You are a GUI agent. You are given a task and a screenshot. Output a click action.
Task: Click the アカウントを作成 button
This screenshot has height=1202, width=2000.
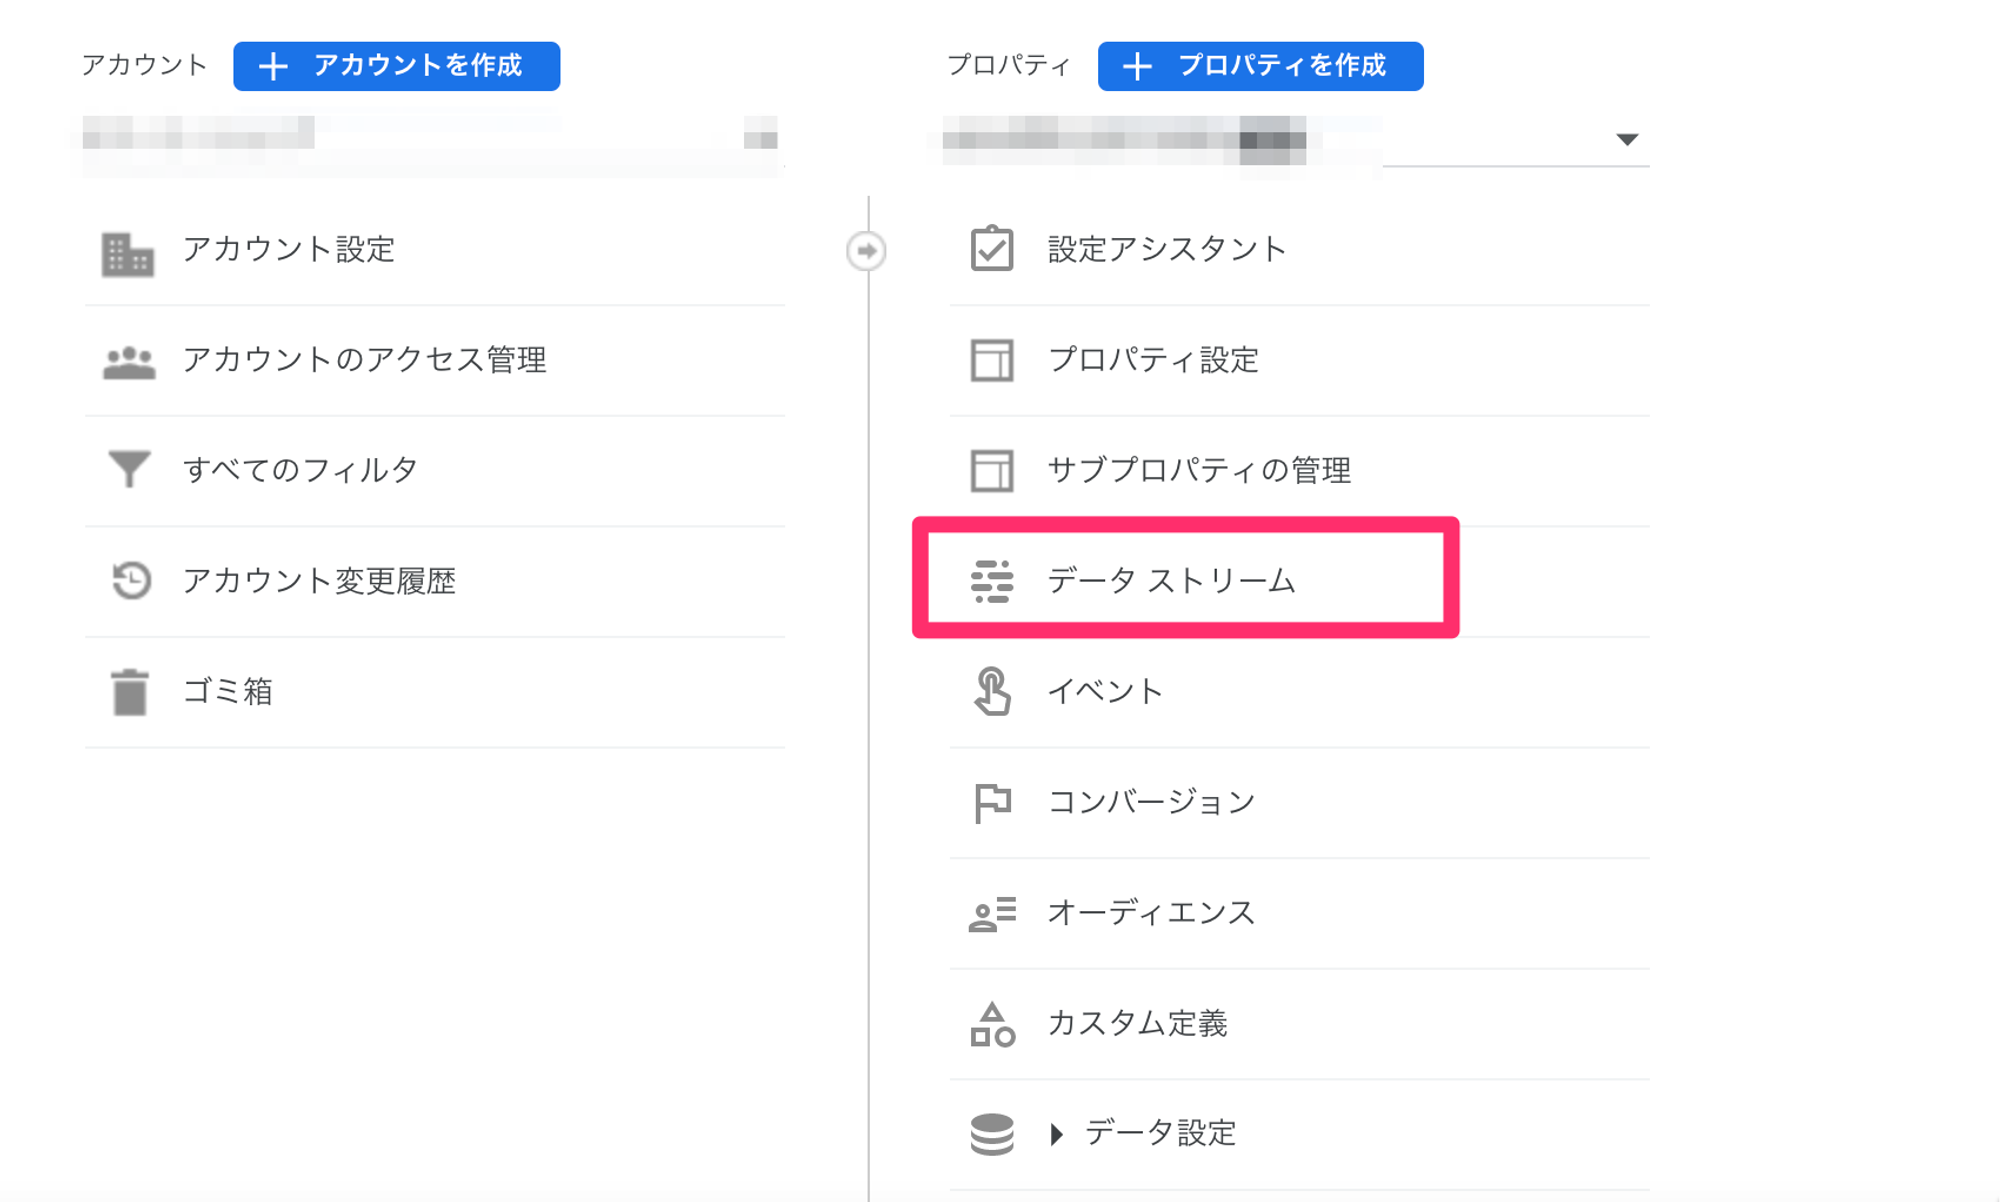(x=397, y=66)
